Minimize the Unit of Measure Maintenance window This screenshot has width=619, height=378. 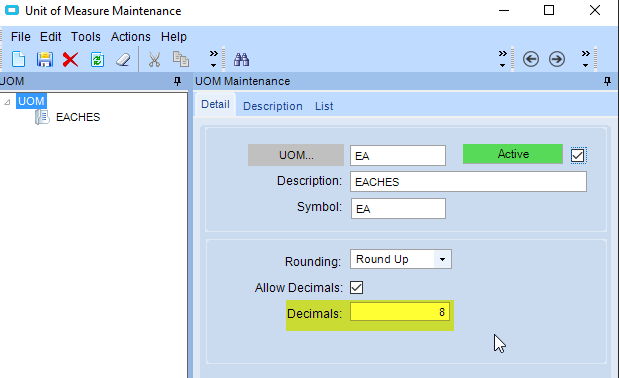coord(504,10)
